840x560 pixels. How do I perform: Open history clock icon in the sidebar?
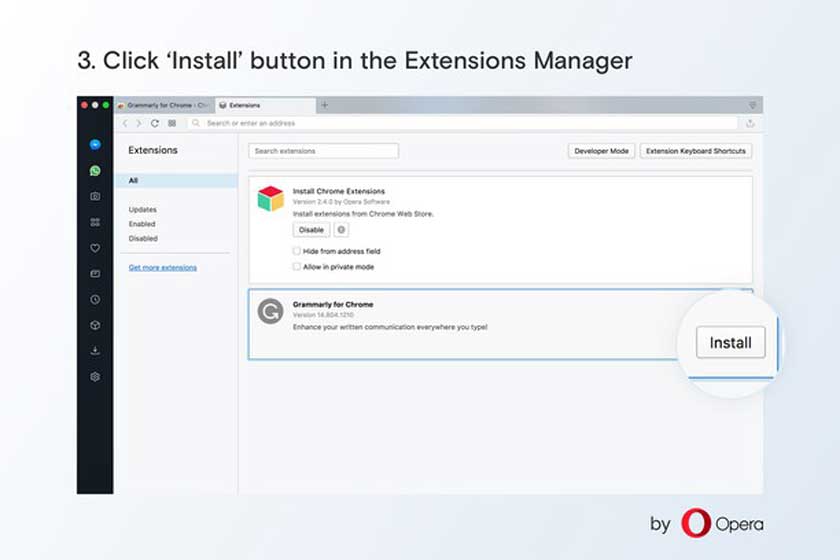click(x=95, y=300)
